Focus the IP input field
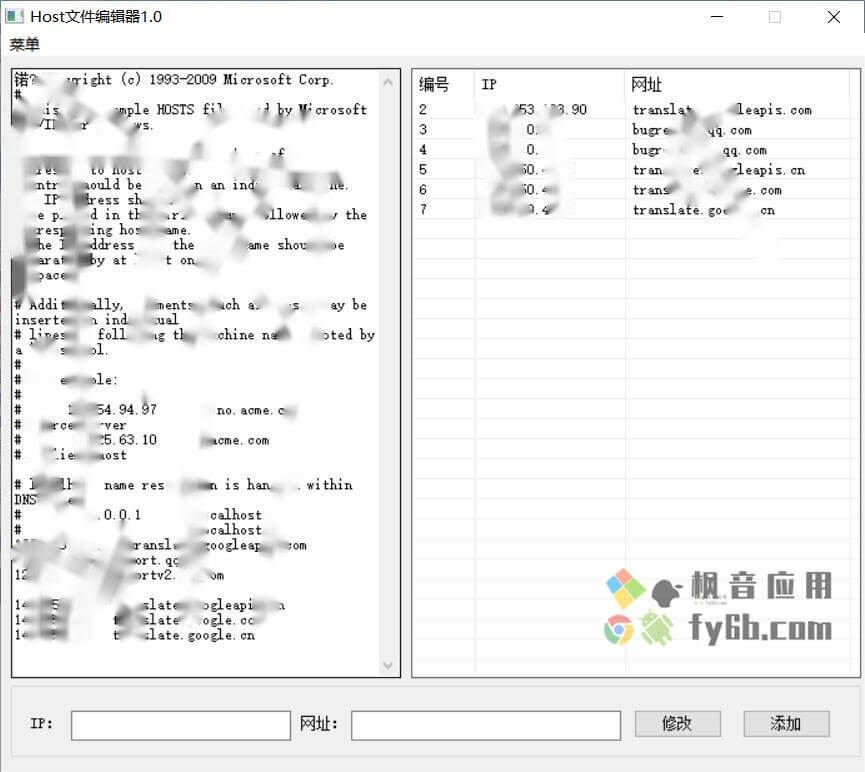Viewport: 865px width, 772px height. pyautogui.click(x=180, y=725)
